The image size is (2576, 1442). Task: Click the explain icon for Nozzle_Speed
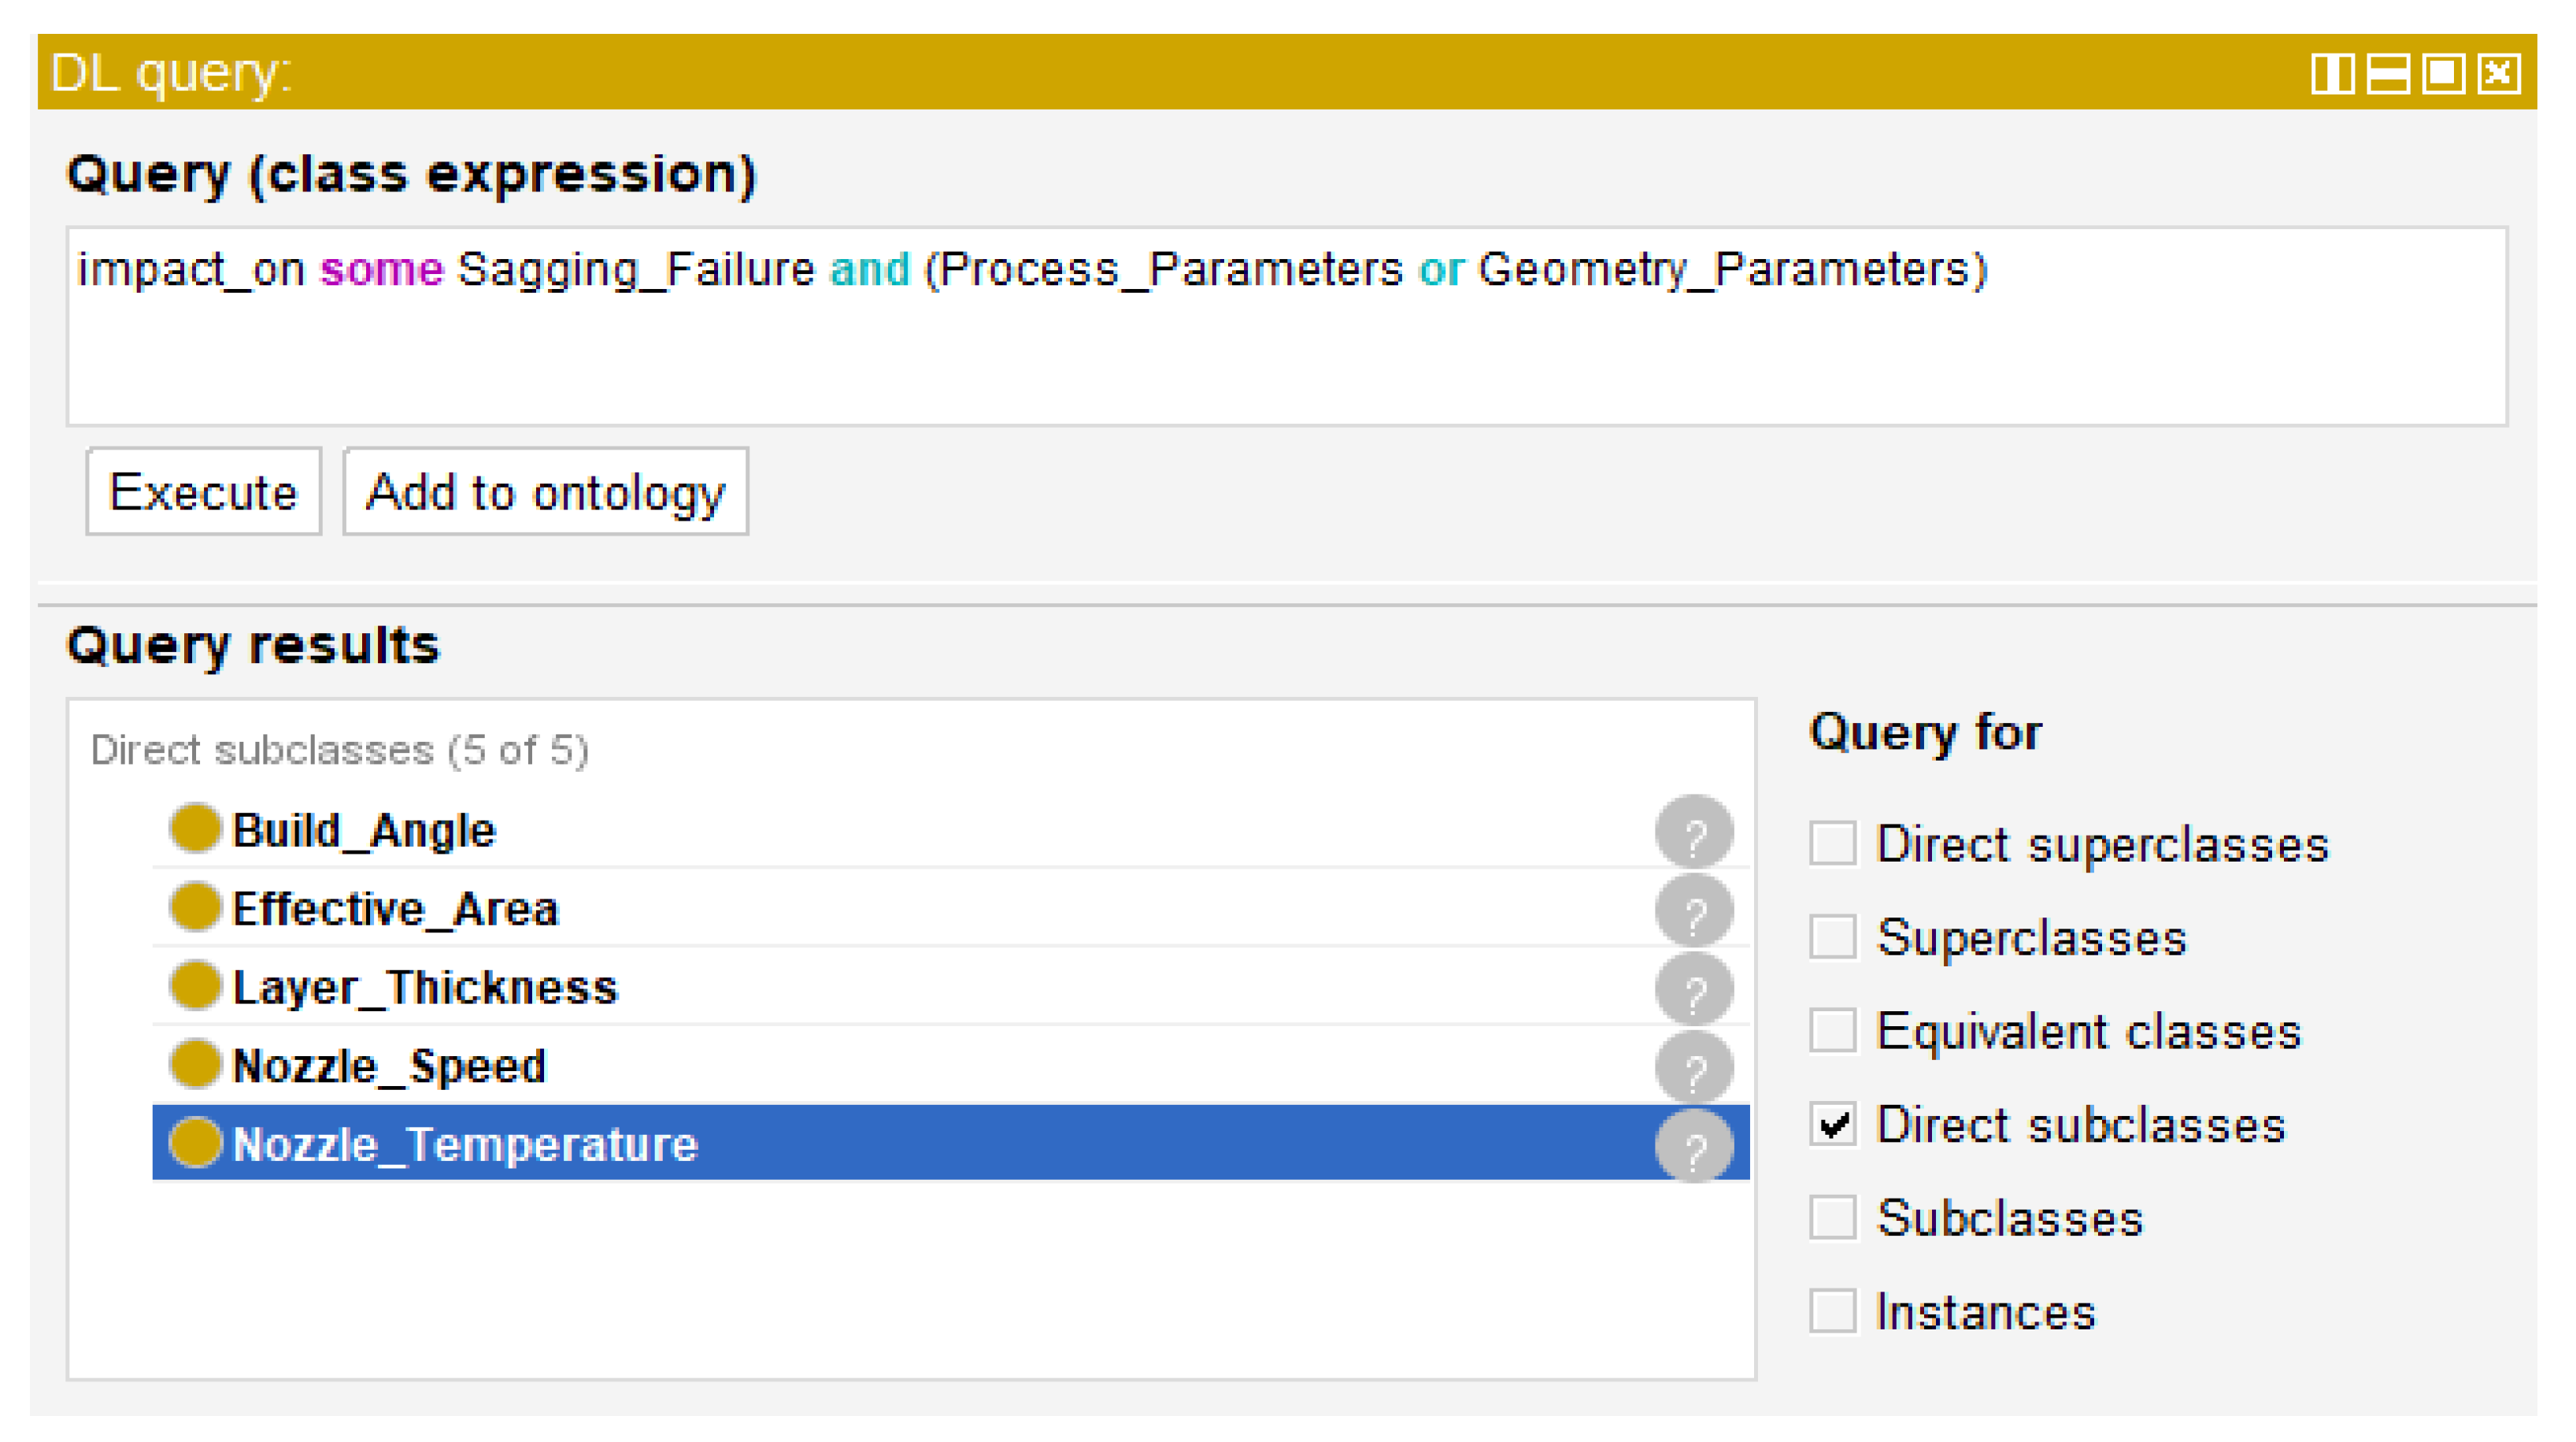[1693, 1067]
